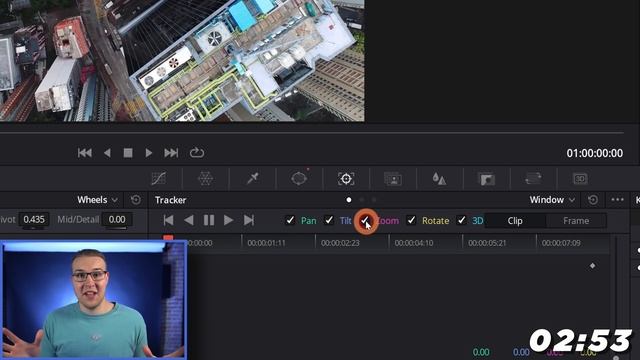
Task: Select the tracker keyframe diamond
Action: pos(592,266)
